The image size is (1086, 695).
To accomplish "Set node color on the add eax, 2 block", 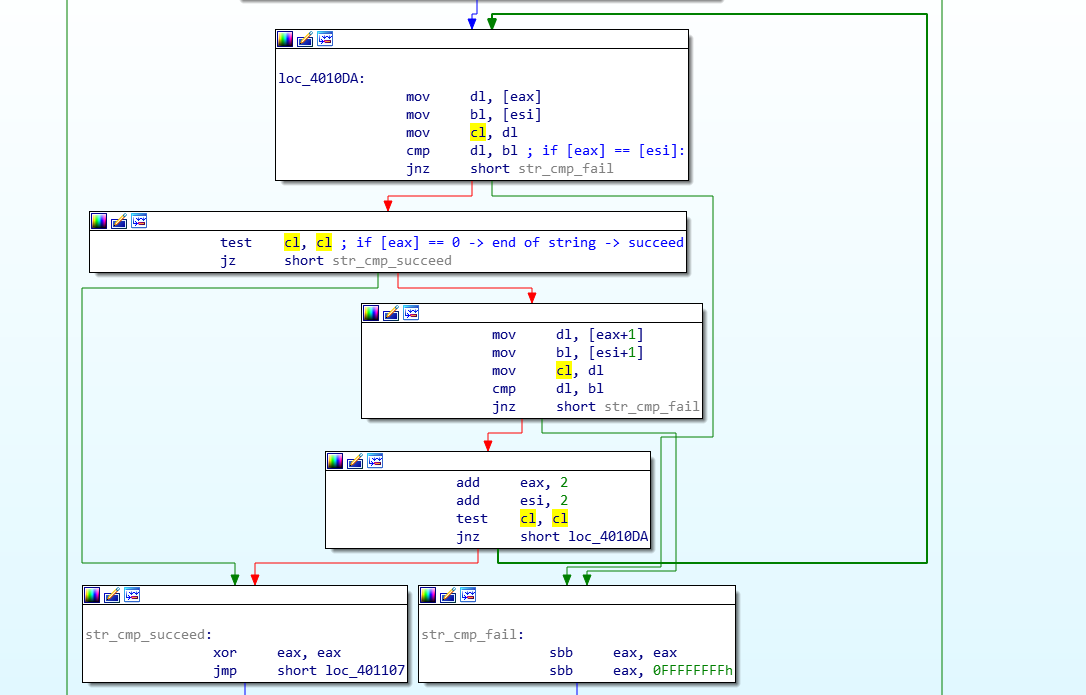I will [335, 461].
